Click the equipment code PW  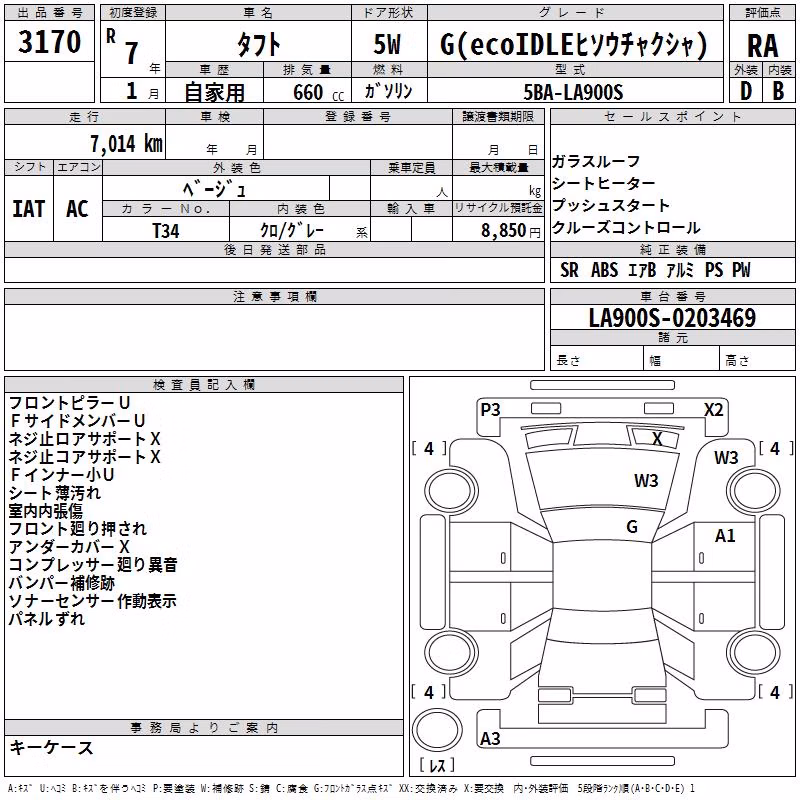[741, 270]
